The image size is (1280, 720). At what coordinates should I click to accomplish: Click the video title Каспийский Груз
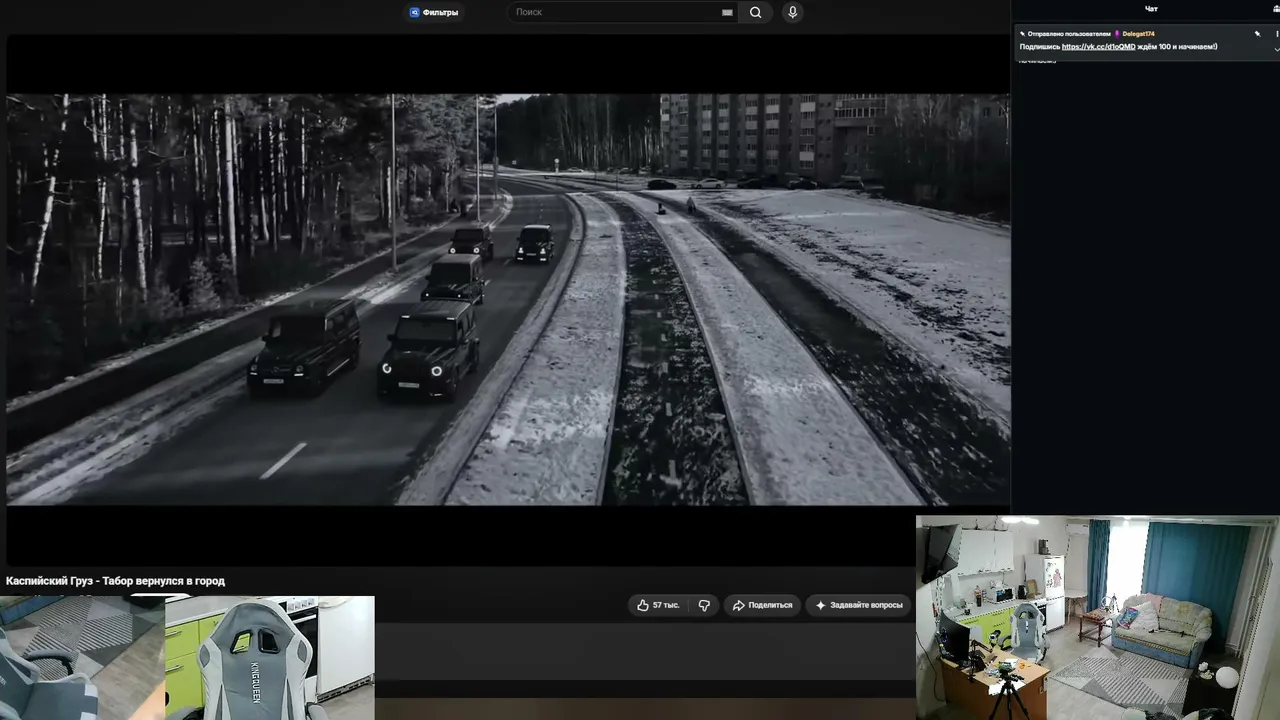(x=115, y=581)
